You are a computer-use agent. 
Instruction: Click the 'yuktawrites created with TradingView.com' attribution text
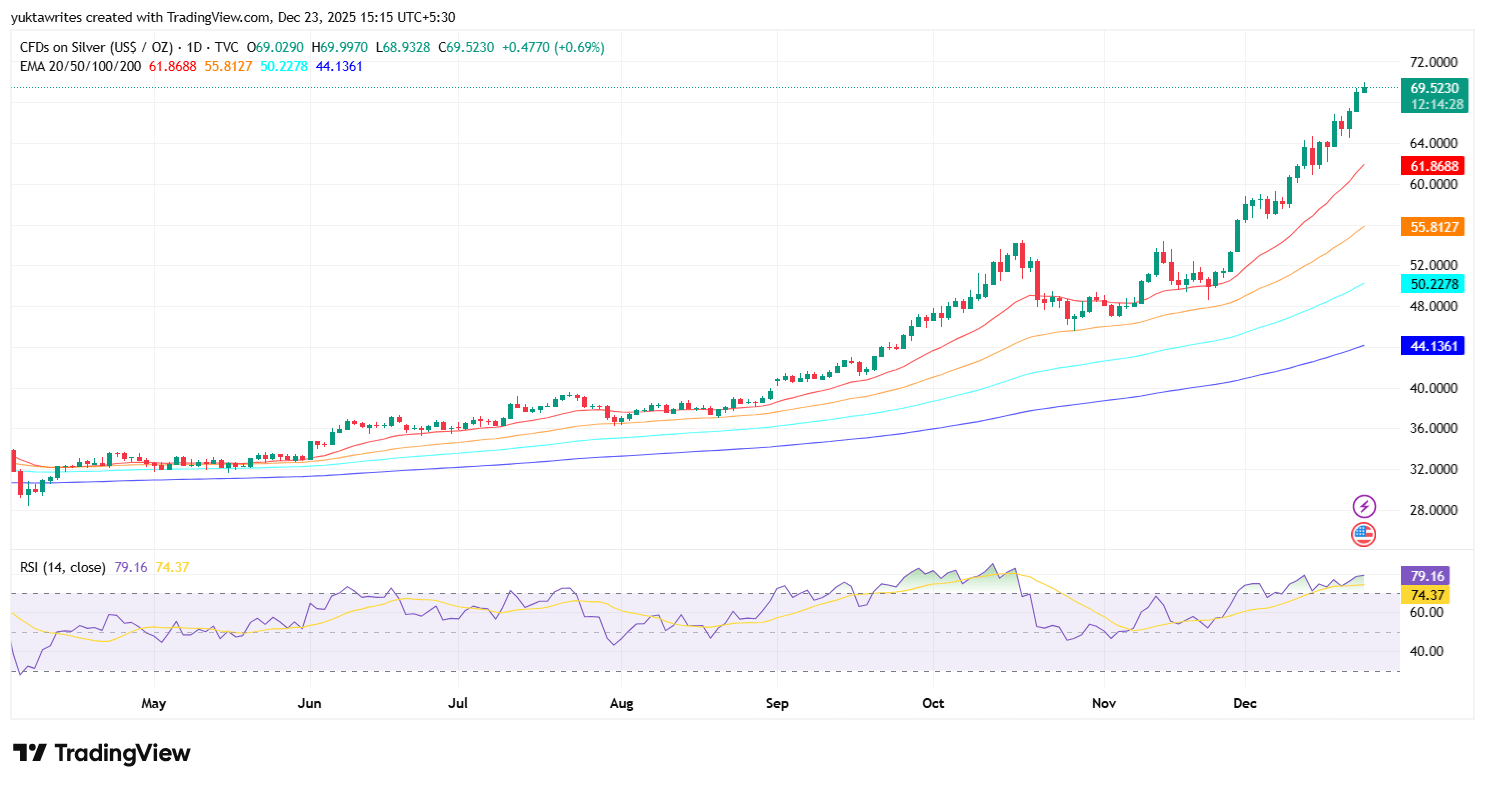(137, 16)
